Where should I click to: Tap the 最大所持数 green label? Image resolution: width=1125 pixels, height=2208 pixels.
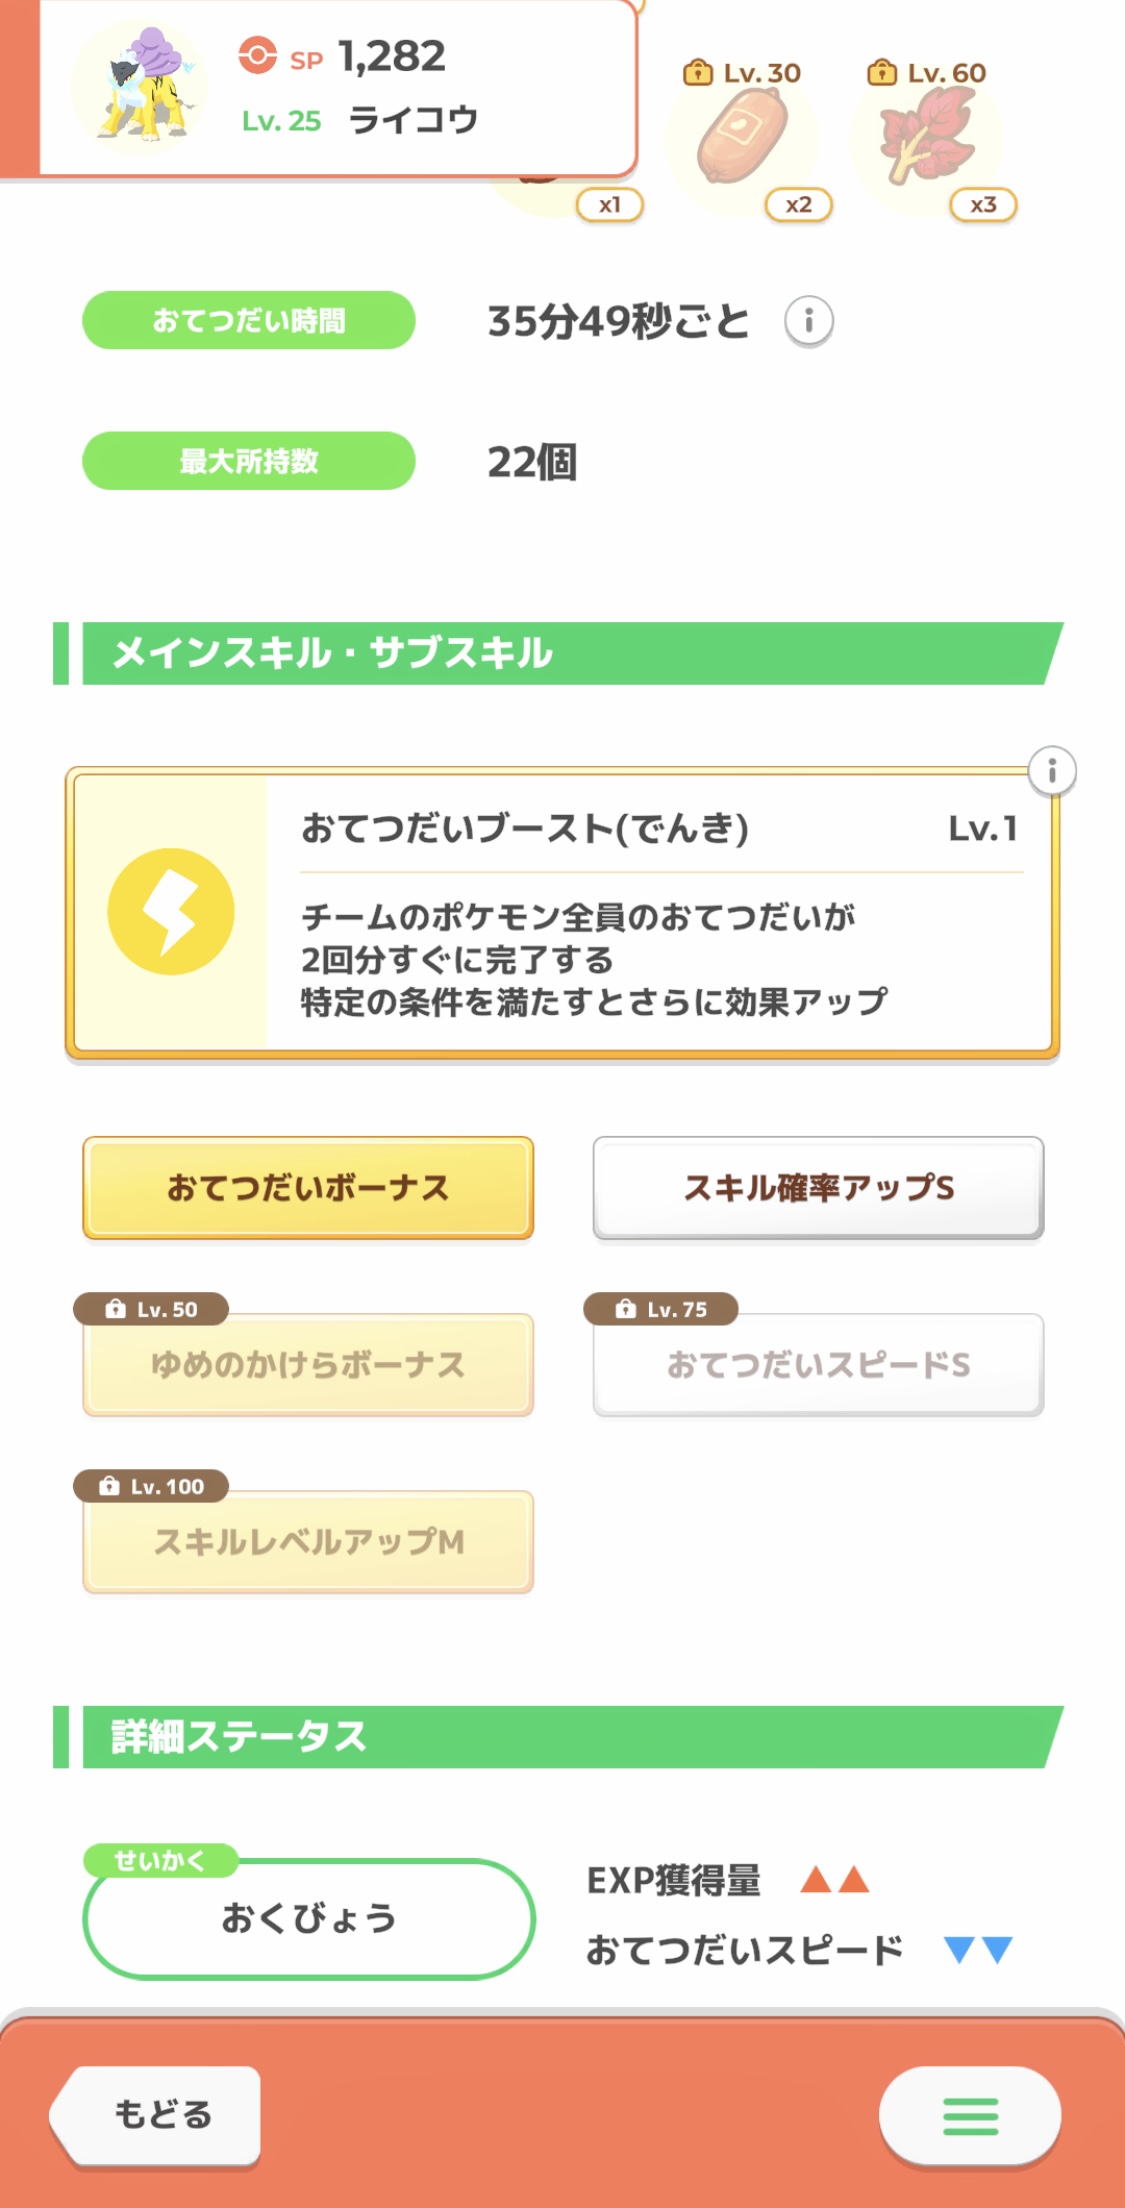coord(248,461)
